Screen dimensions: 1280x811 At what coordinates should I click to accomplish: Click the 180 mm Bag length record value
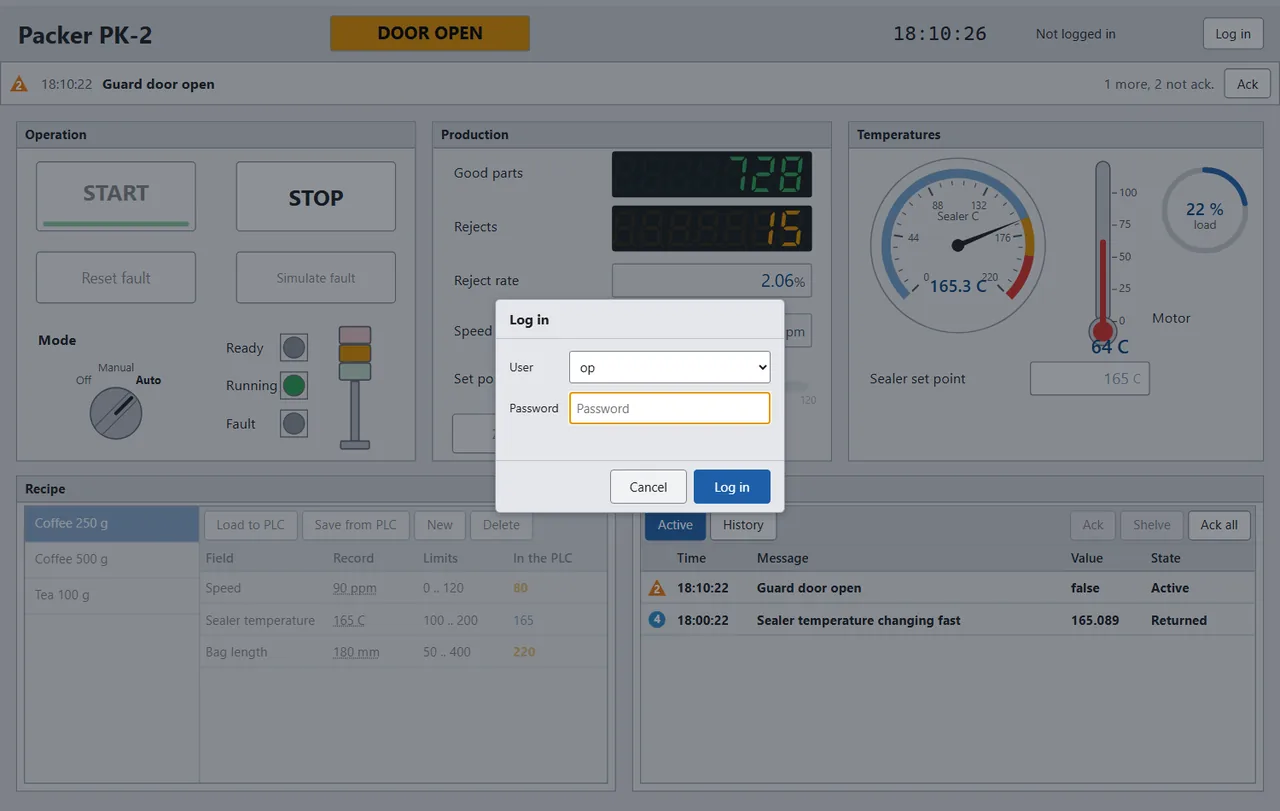[356, 652]
